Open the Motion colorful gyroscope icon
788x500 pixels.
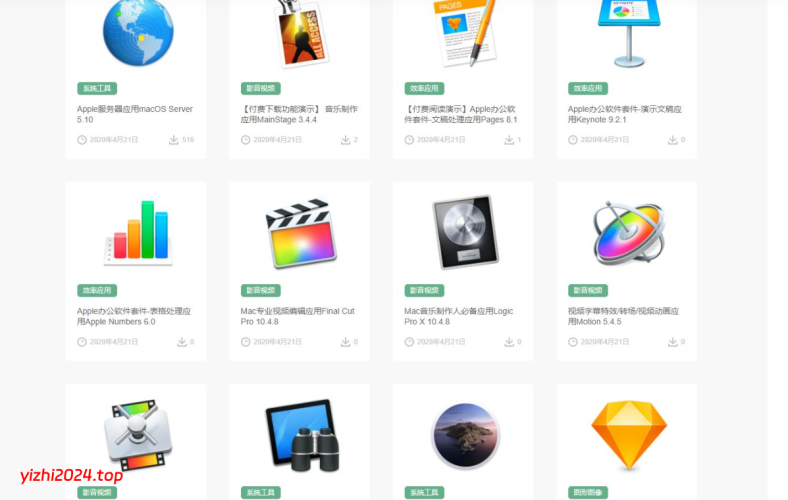click(x=628, y=233)
